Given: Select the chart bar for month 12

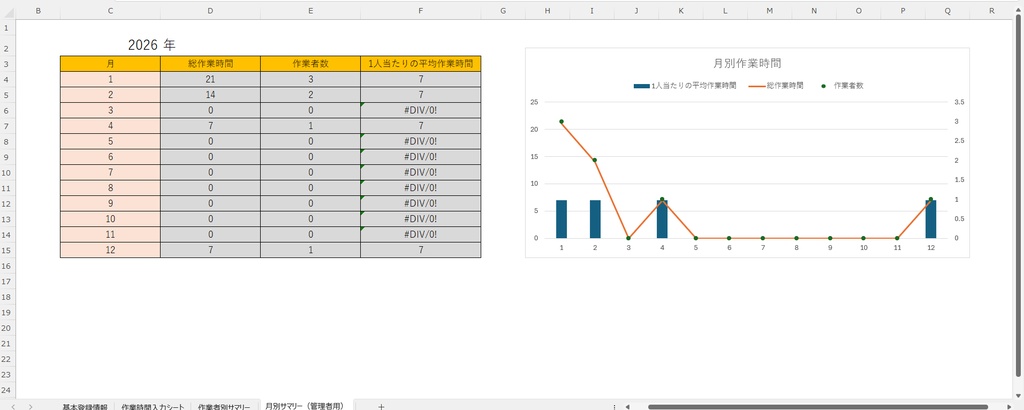Looking at the screenshot, I should click(931, 219).
